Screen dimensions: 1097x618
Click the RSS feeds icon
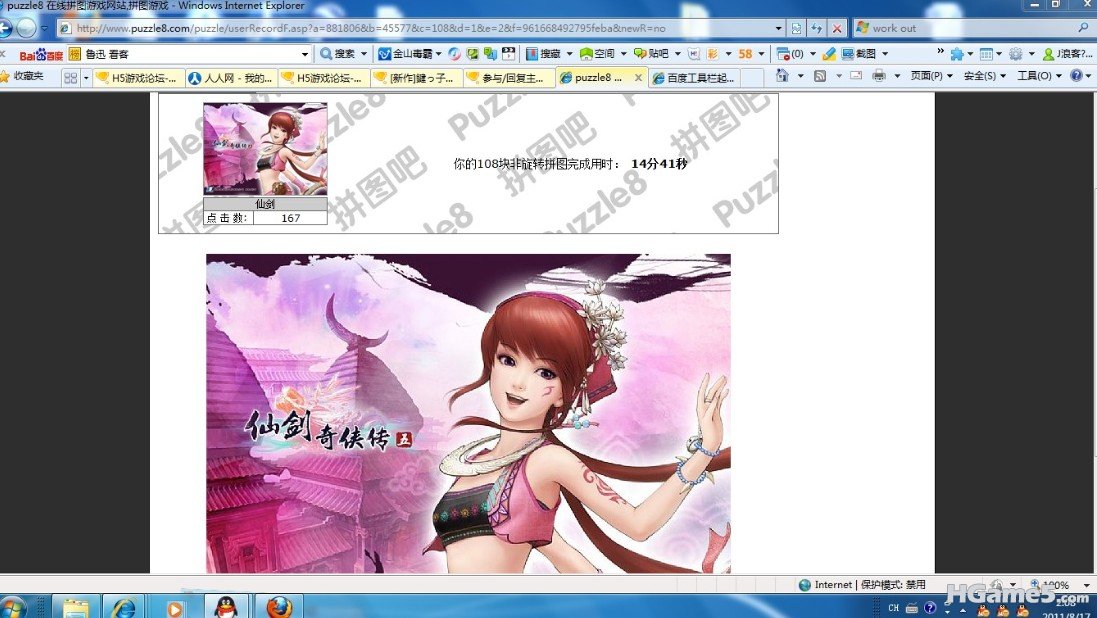[x=820, y=76]
